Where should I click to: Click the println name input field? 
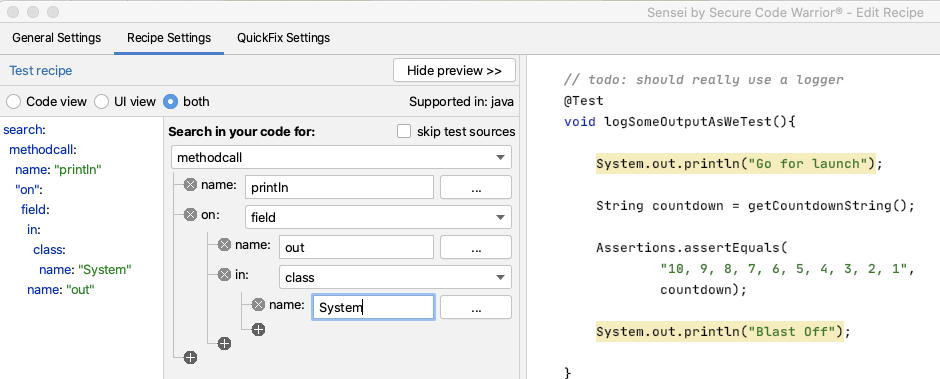tap(339, 187)
